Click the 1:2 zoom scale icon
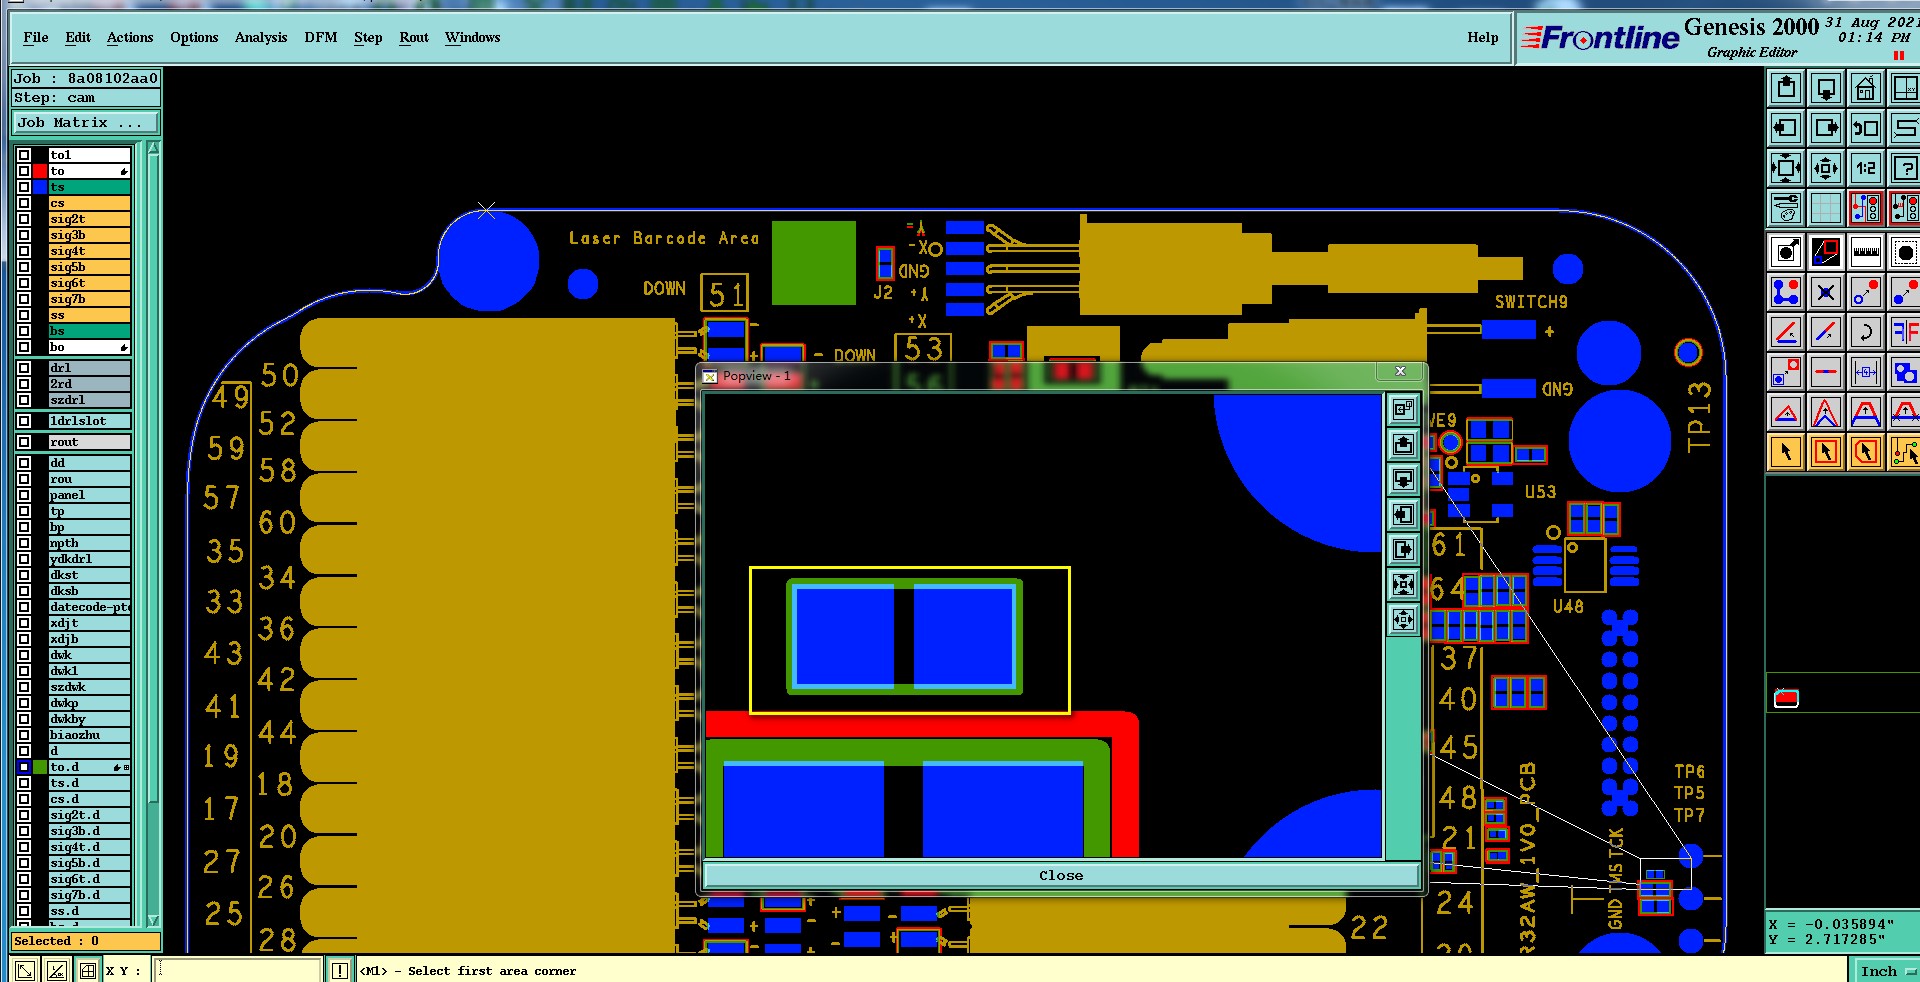Image resolution: width=1920 pixels, height=982 pixels. point(1866,168)
